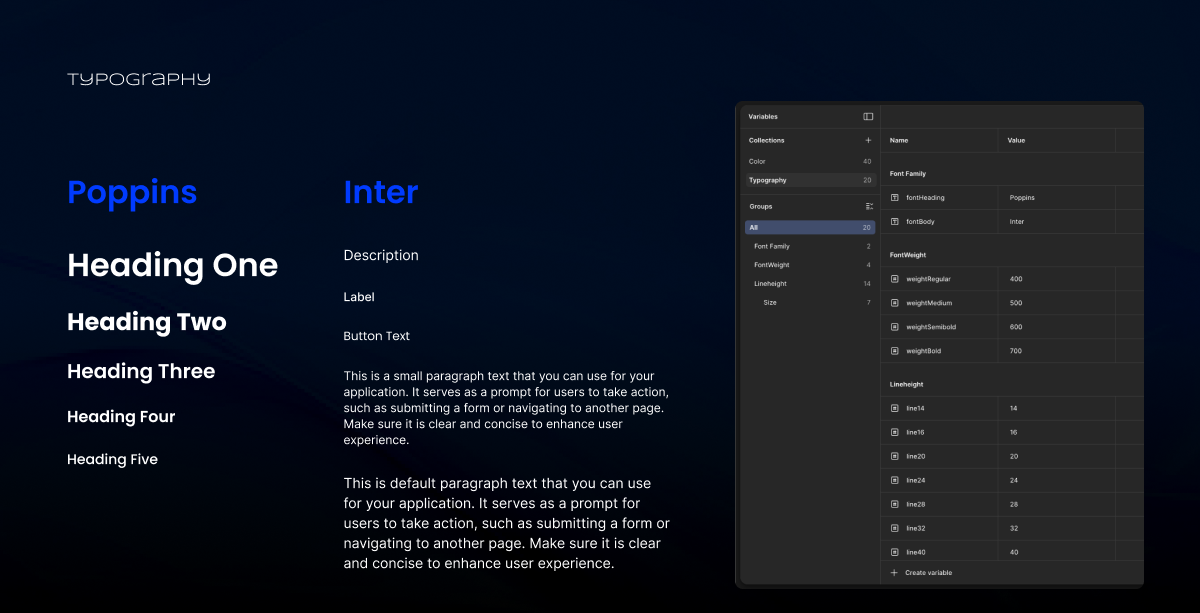This screenshot has height=613, width=1200.
Task: Click the line14 number type icon
Action: (895, 408)
